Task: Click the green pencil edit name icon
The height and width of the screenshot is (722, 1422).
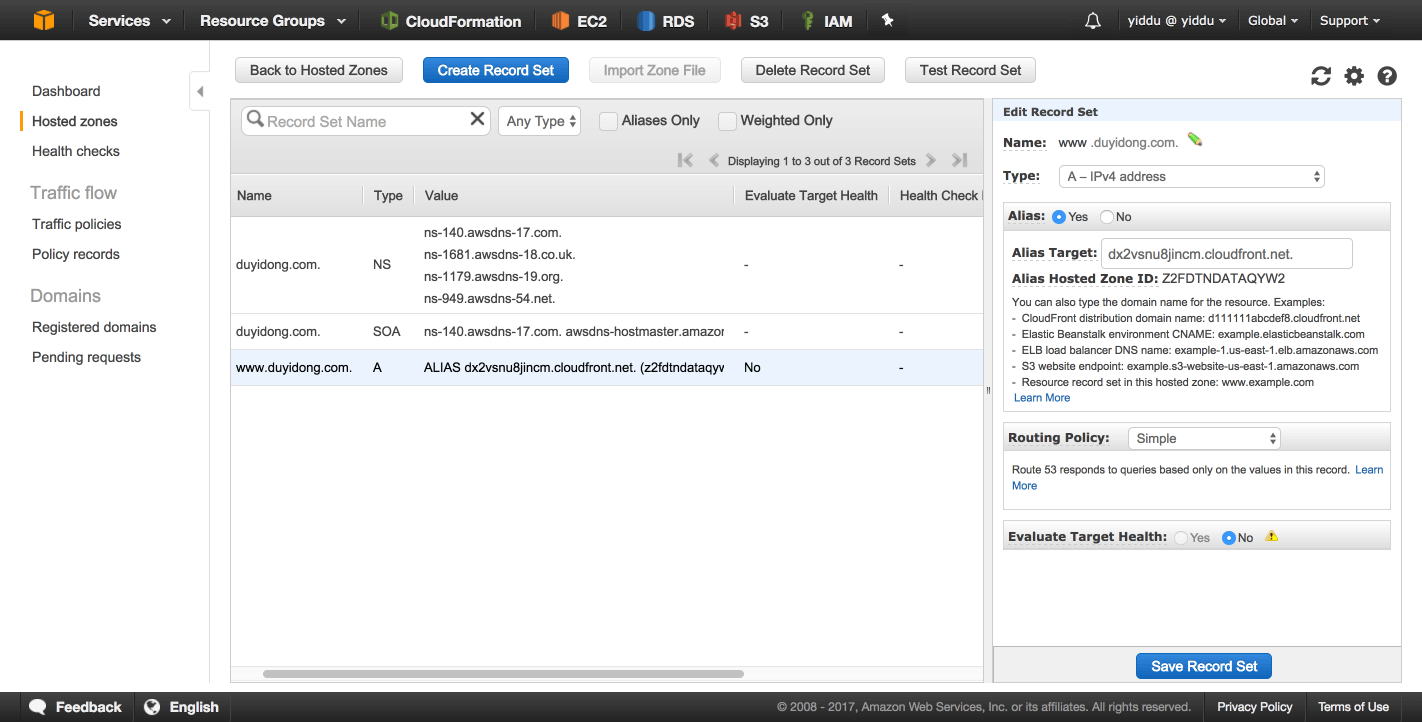Action: pyautogui.click(x=1194, y=140)
